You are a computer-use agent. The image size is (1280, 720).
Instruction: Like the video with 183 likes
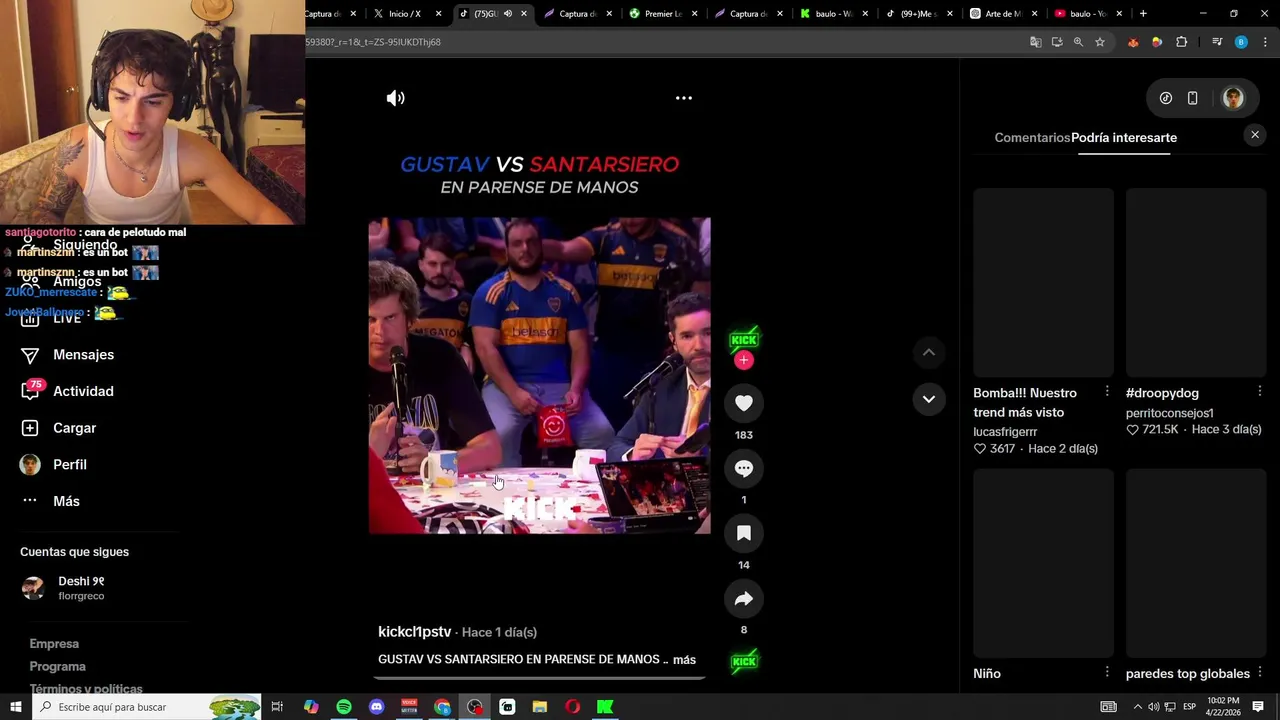[x=744, y=403]
